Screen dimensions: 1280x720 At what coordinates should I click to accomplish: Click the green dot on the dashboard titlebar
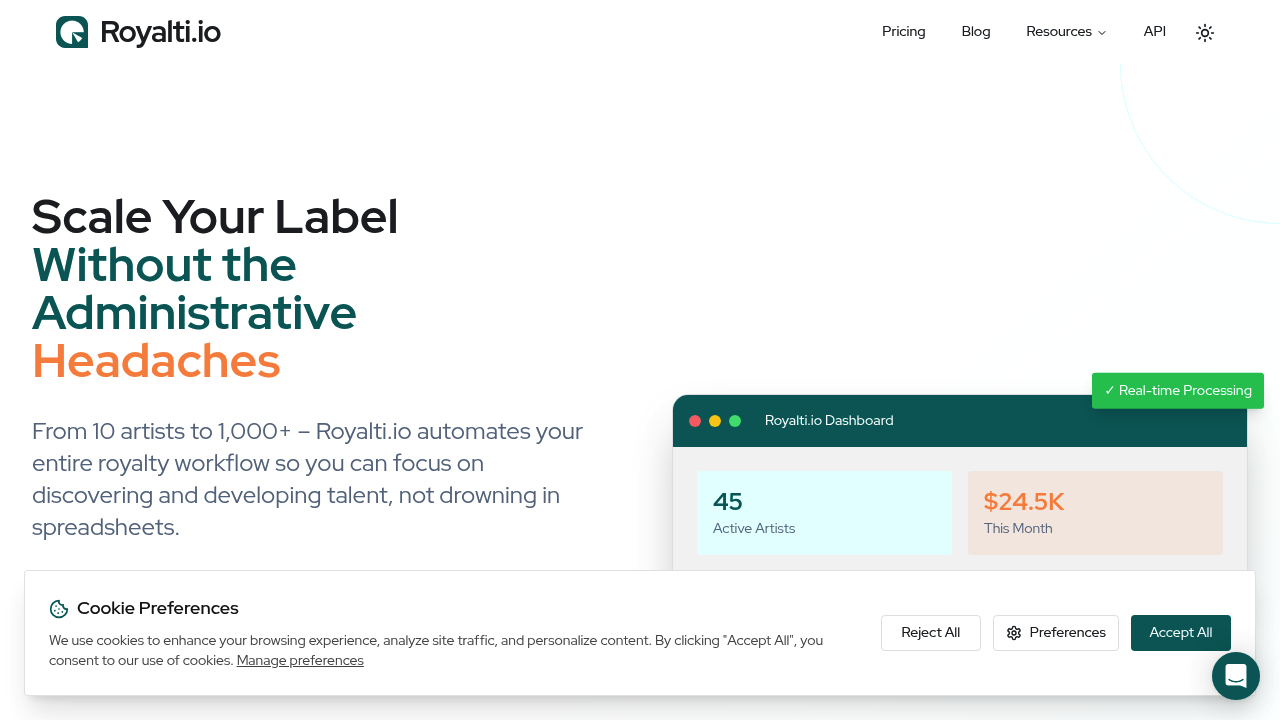pyautogui.click(x=735, y=421)
